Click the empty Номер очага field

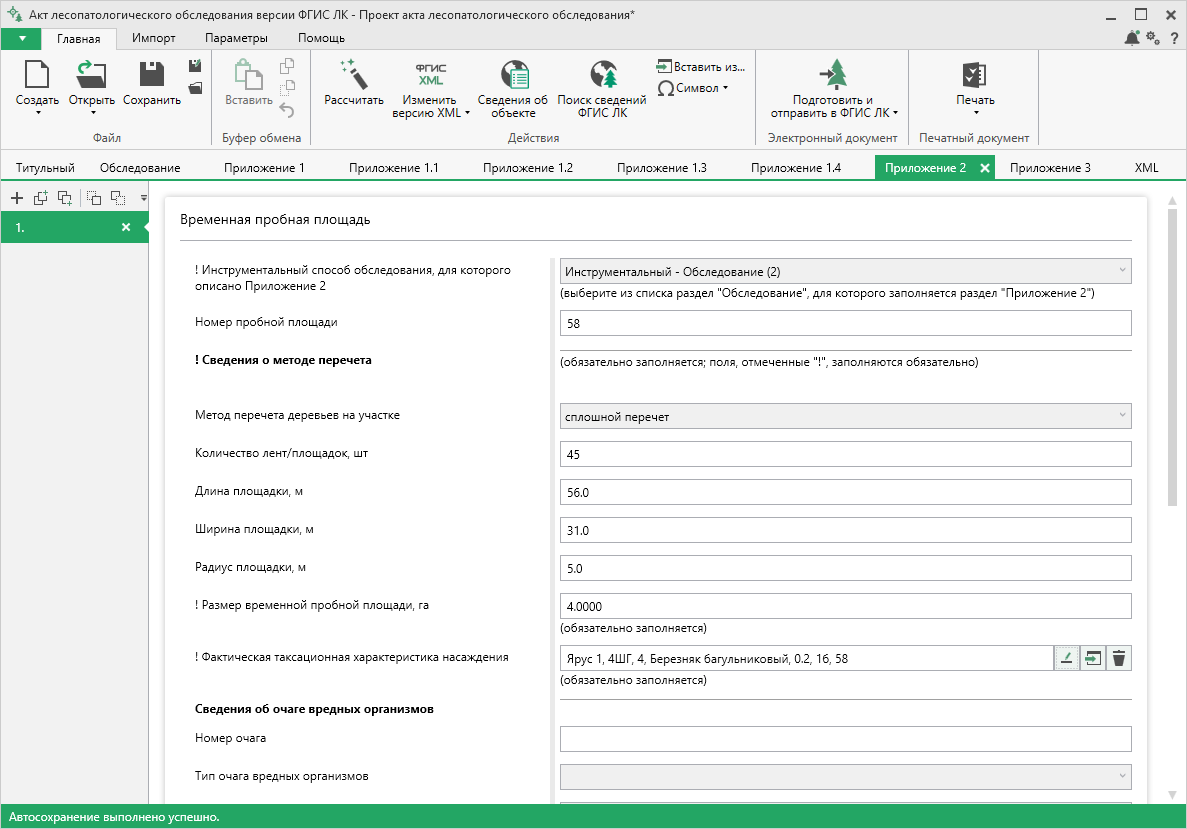click(x=846, y=739)
